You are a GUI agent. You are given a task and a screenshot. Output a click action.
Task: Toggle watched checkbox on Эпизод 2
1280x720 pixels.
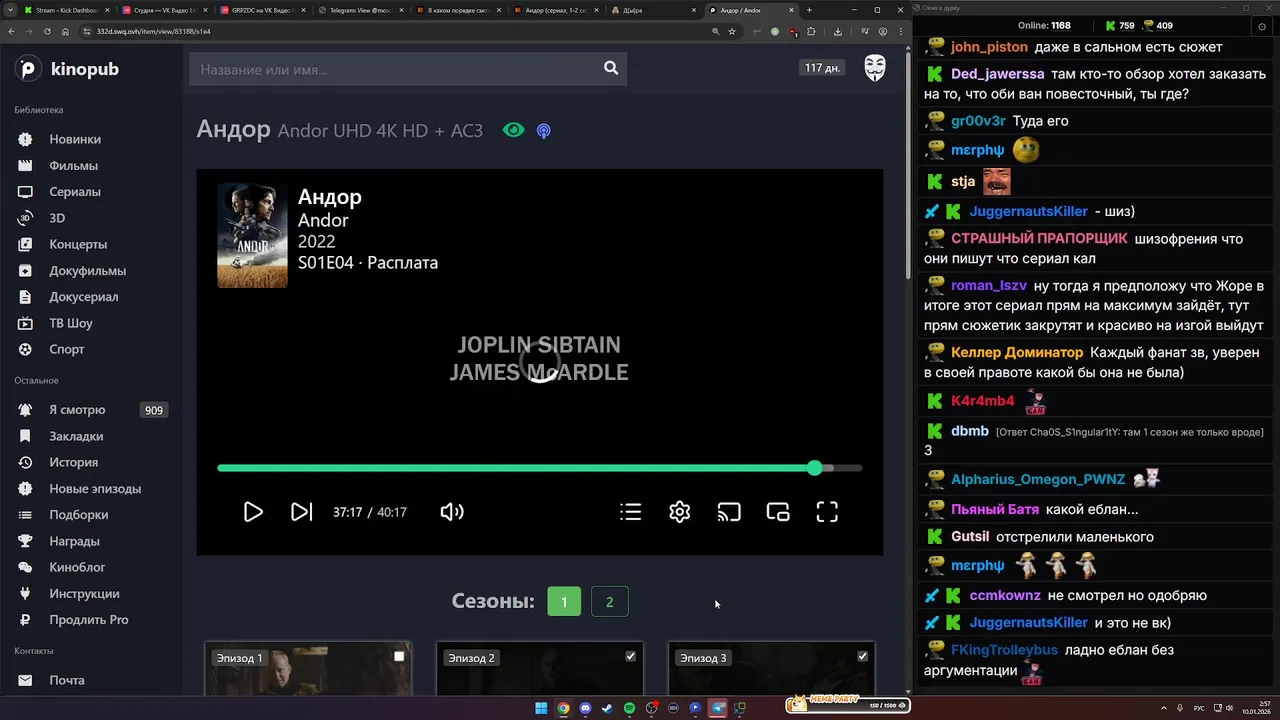click(630, 657)
